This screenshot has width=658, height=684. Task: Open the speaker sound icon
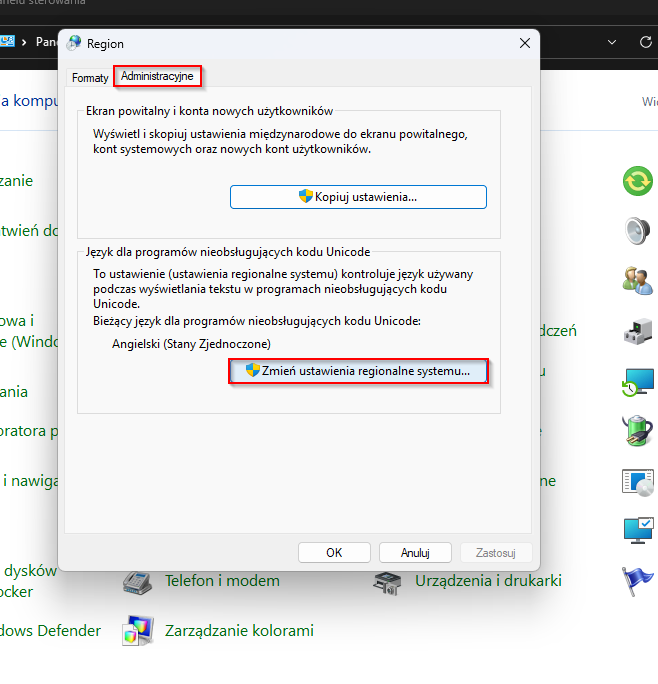[637, 231]
